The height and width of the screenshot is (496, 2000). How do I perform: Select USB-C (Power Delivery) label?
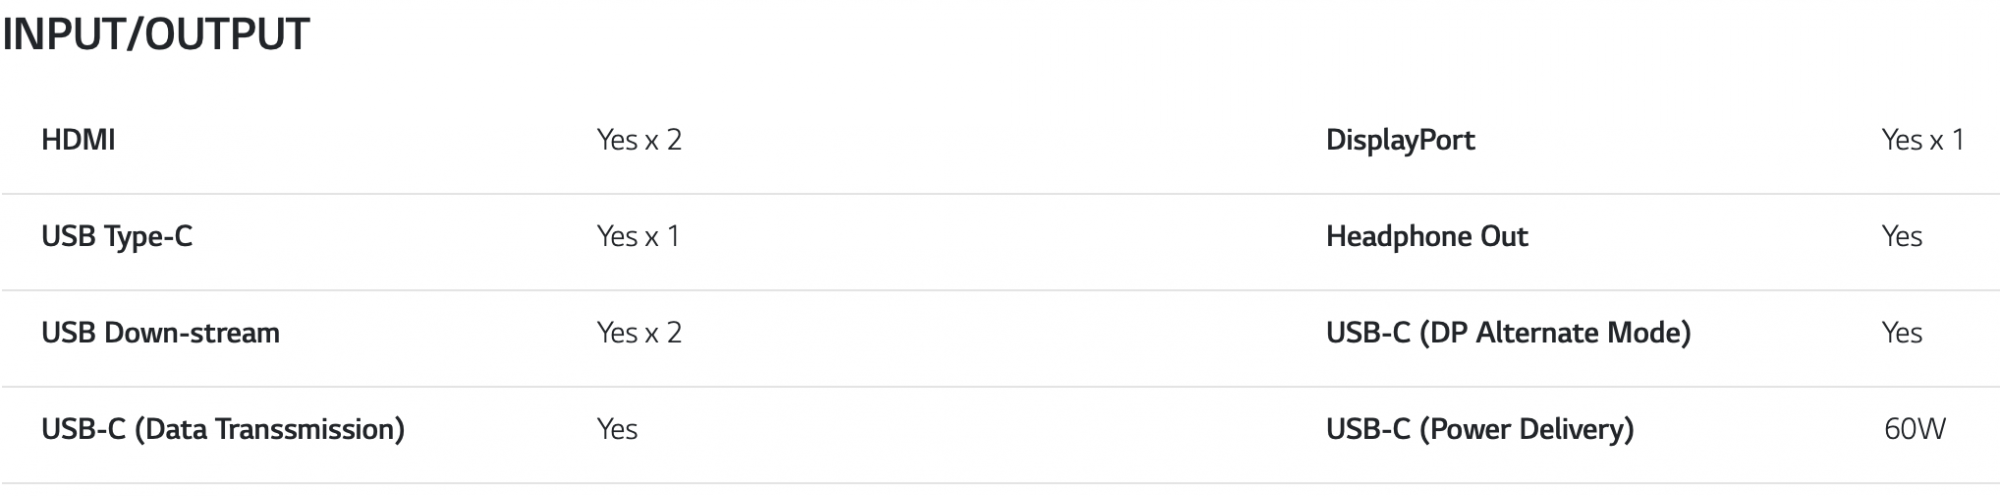(x=1480, y=430)
